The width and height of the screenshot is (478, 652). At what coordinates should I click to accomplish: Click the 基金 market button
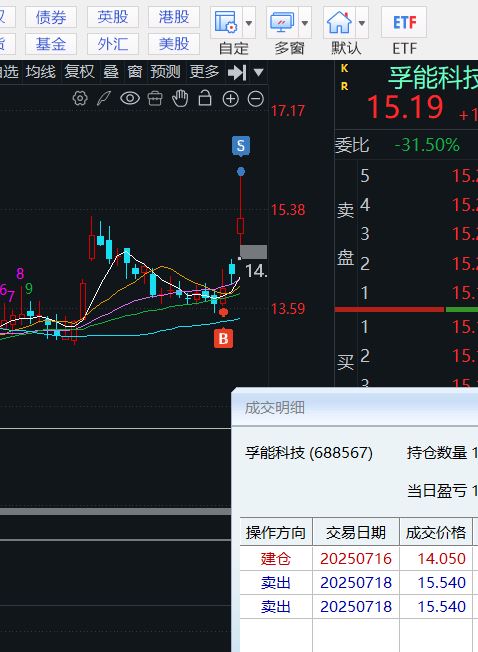click(51, 44)
